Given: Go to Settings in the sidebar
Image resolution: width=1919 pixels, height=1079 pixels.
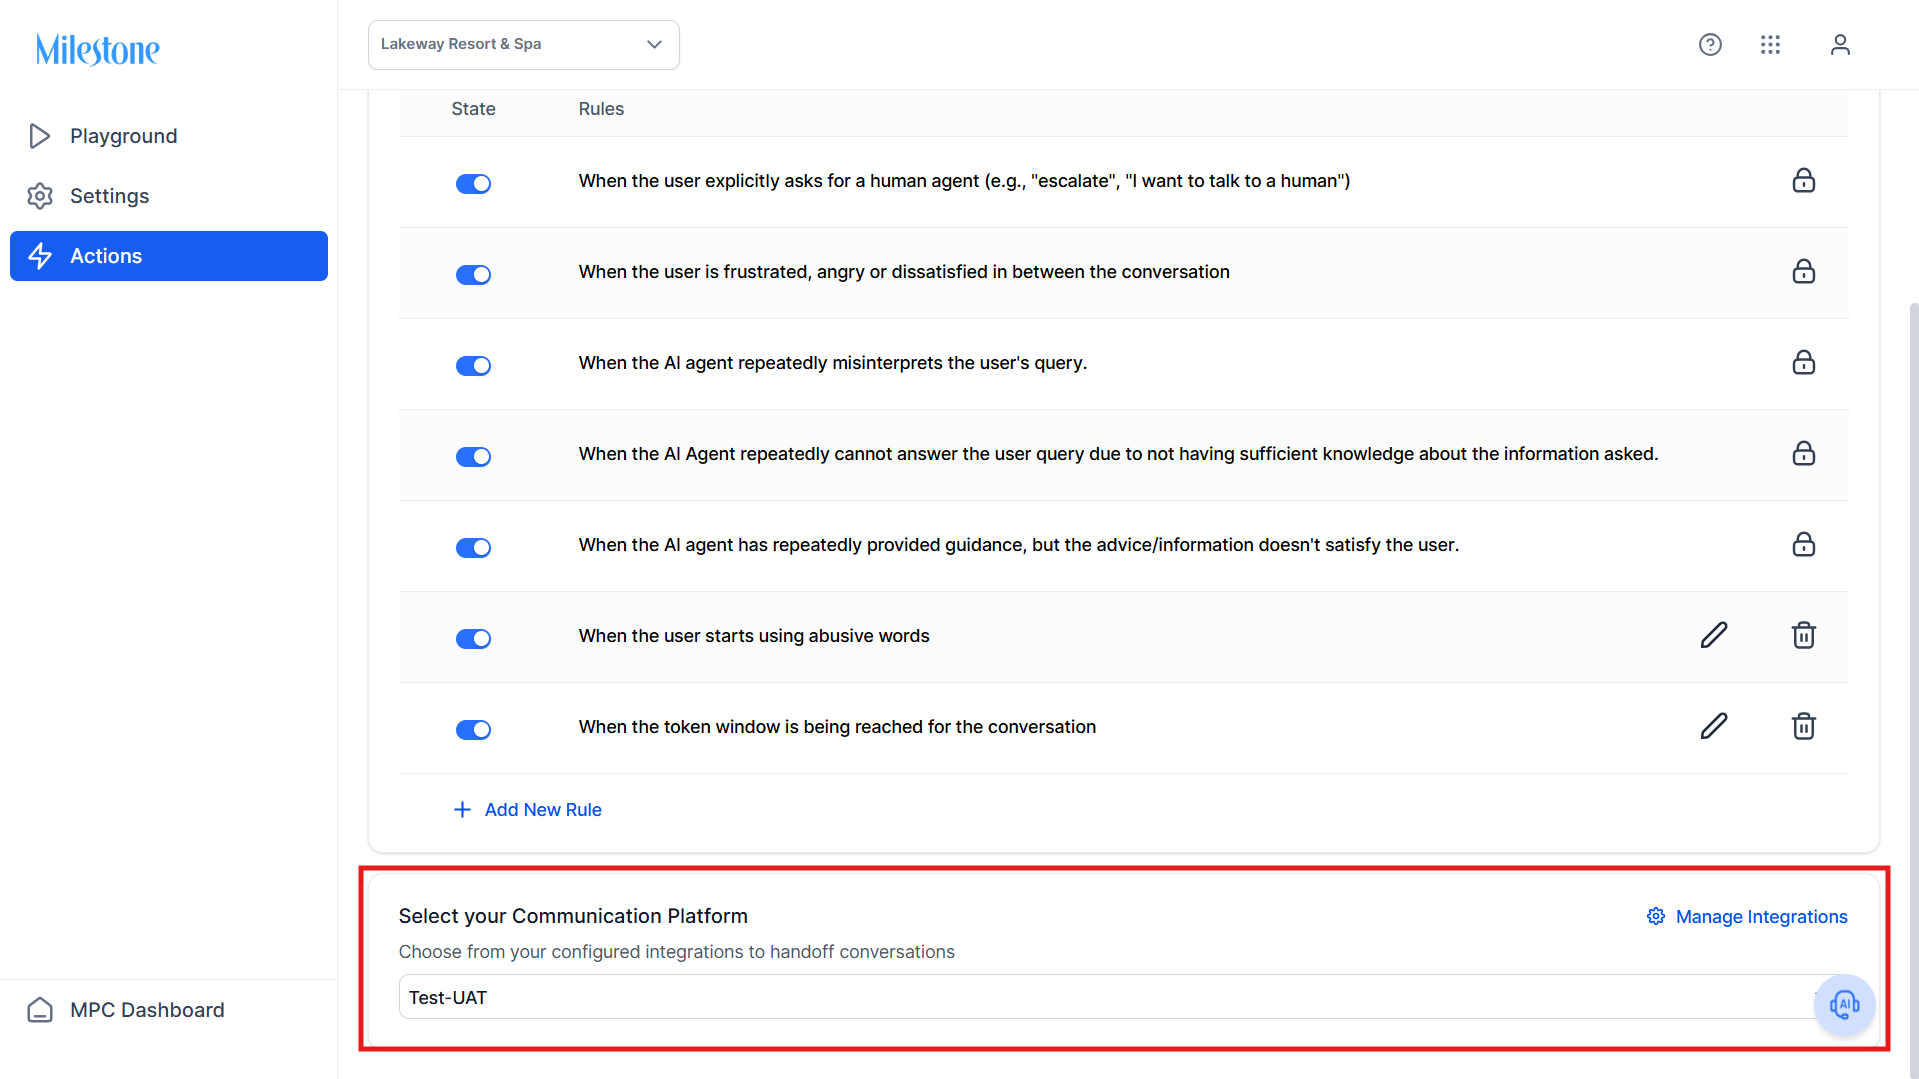Looking at the screenshot, I should coord(169,196).
